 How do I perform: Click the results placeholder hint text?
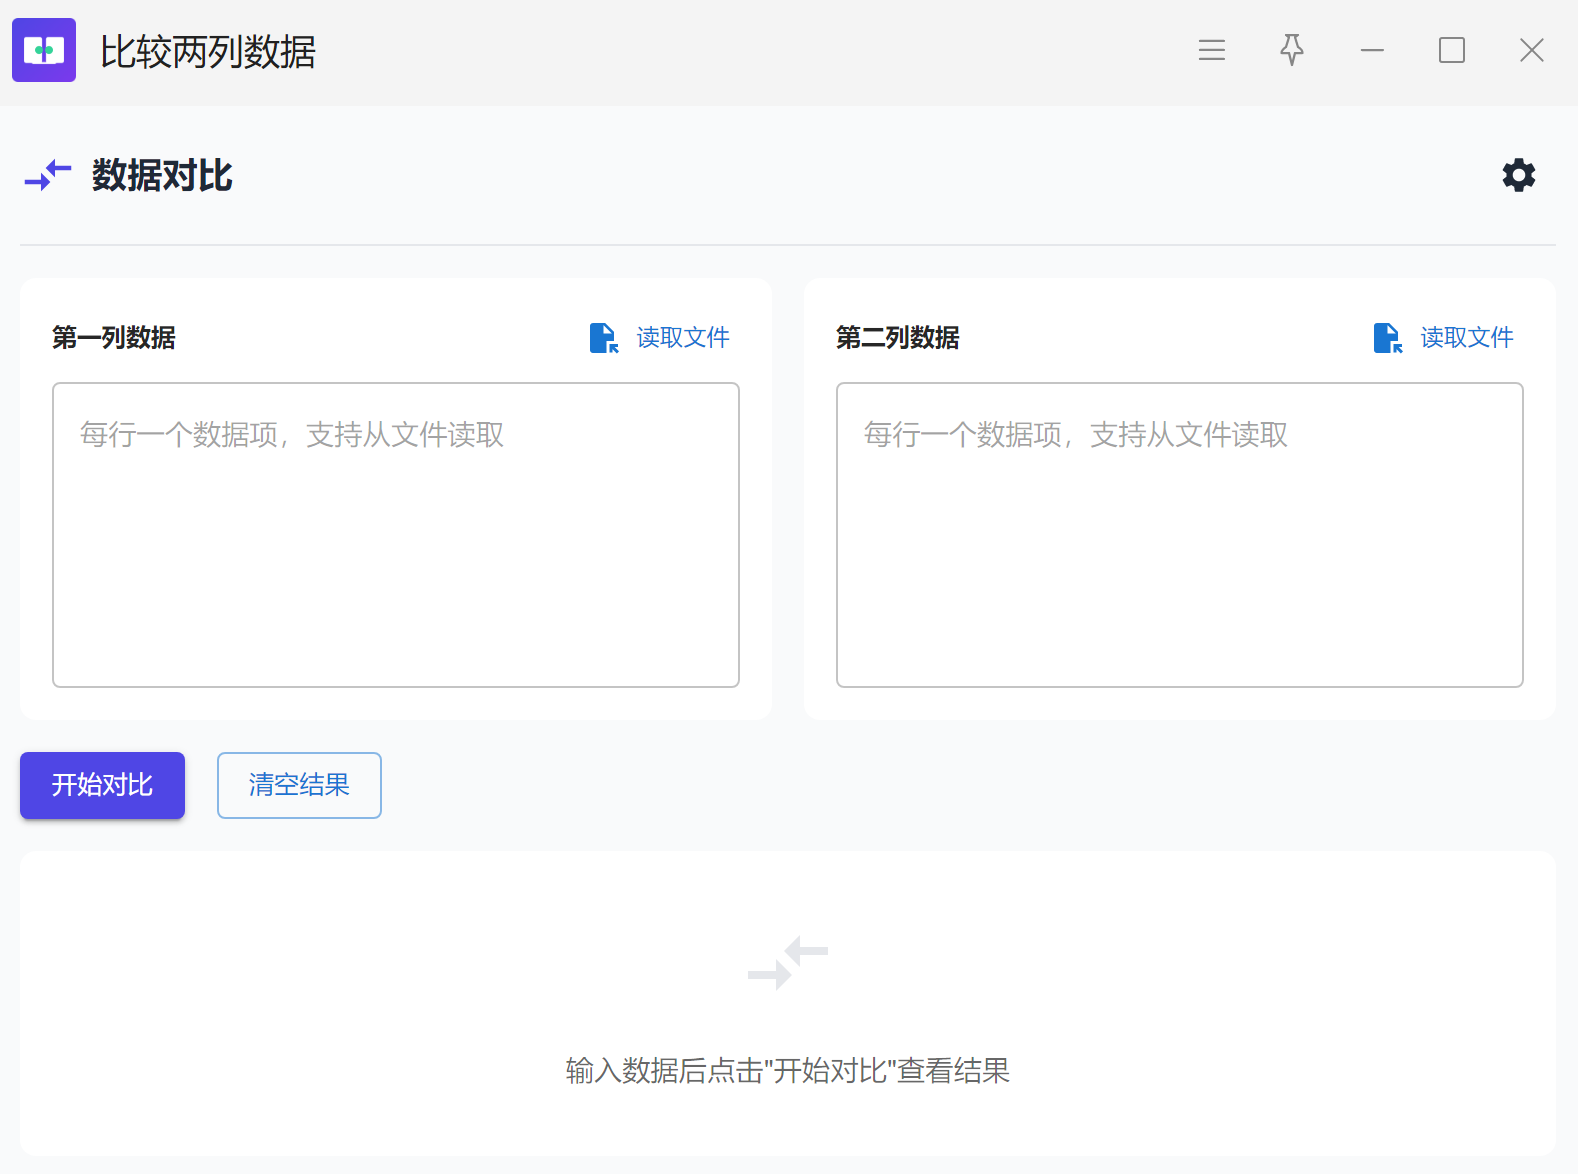click(x=788, y=1071)
